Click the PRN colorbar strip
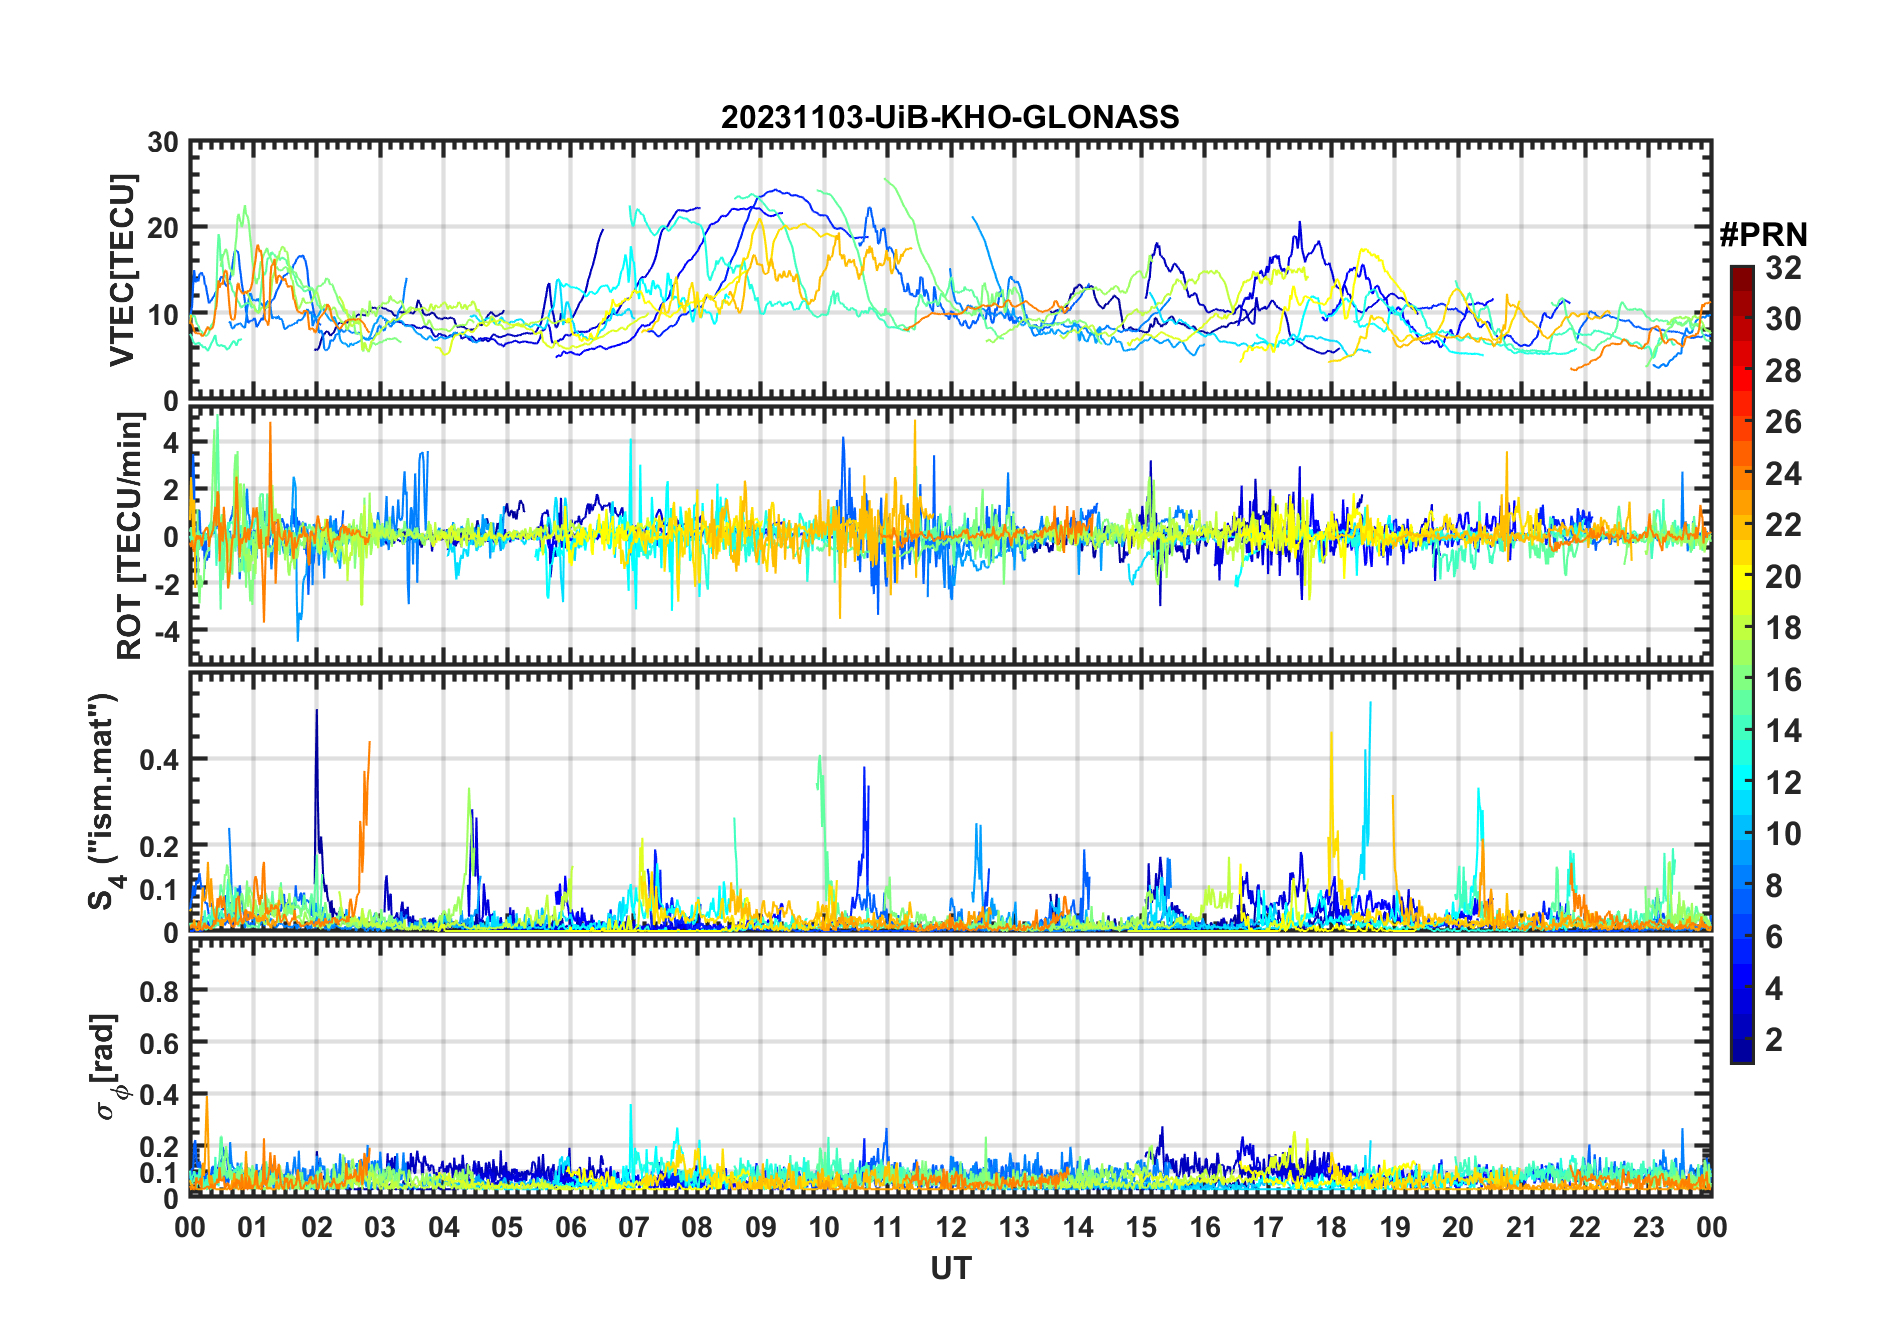The height and width of the screenshot is (1330, 1902). click(1742, 664)
